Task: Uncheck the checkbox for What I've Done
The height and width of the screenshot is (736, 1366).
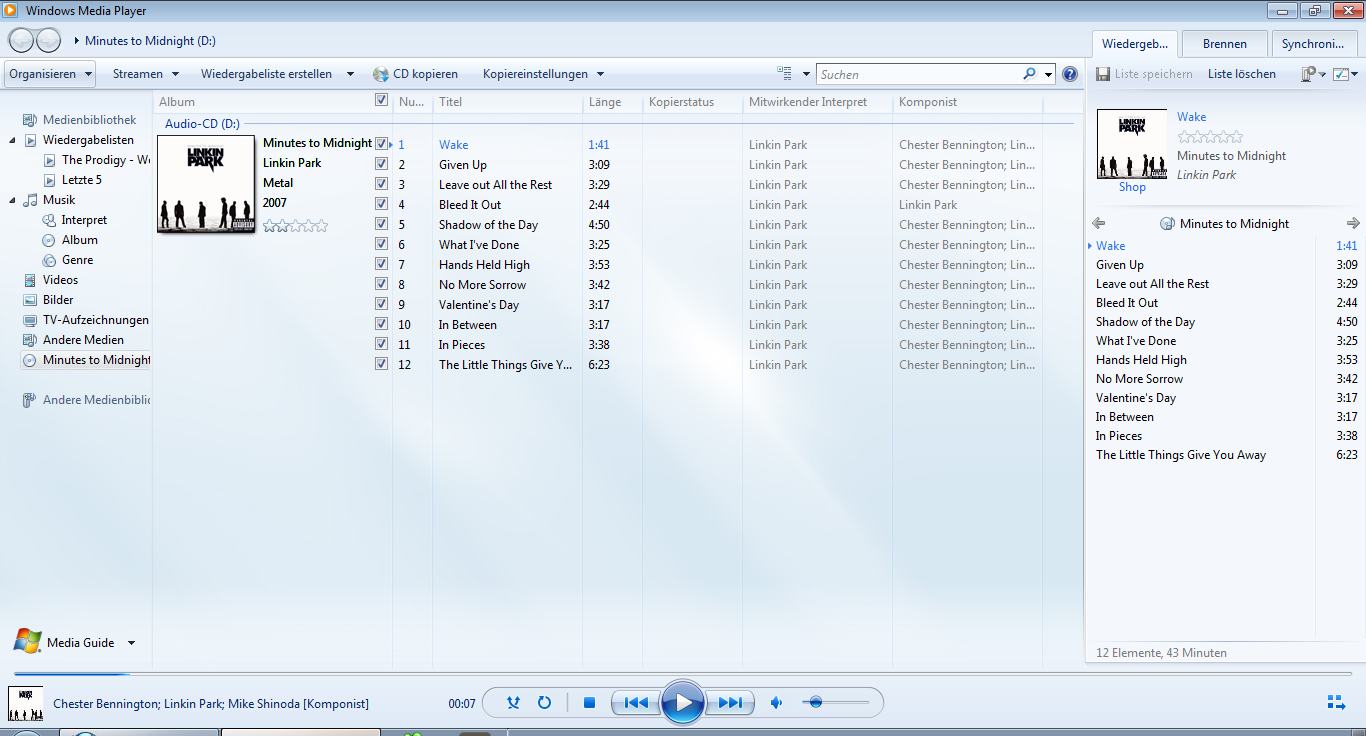Action: [x=381, y=244]
